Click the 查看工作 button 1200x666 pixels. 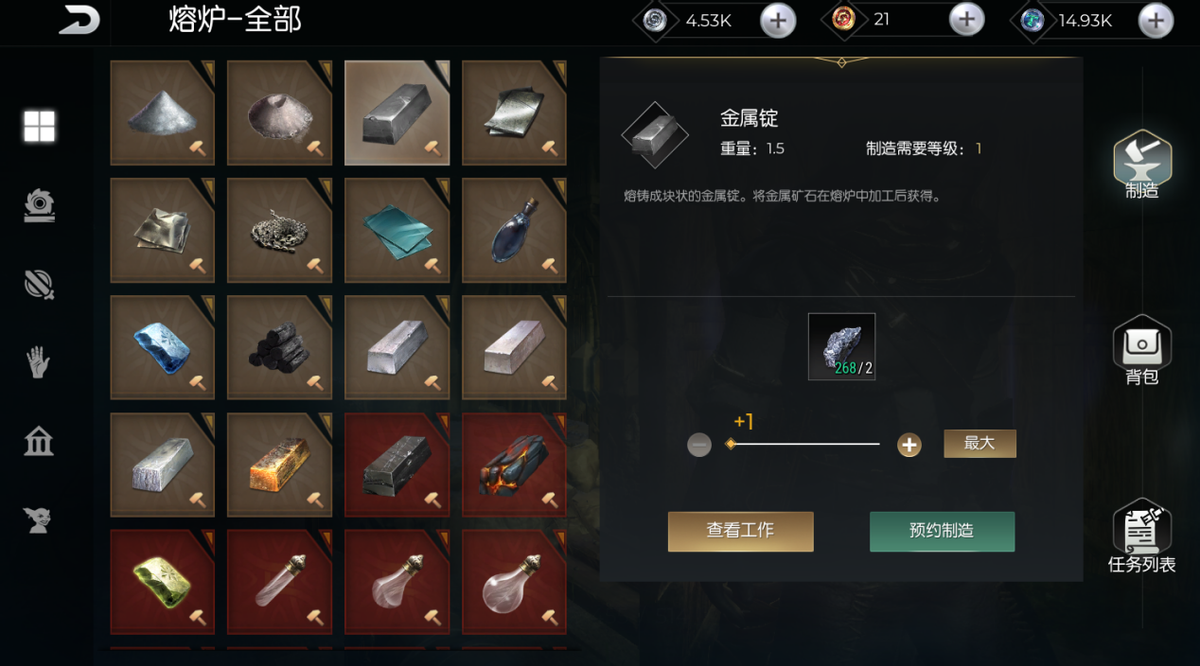[741, 531]
